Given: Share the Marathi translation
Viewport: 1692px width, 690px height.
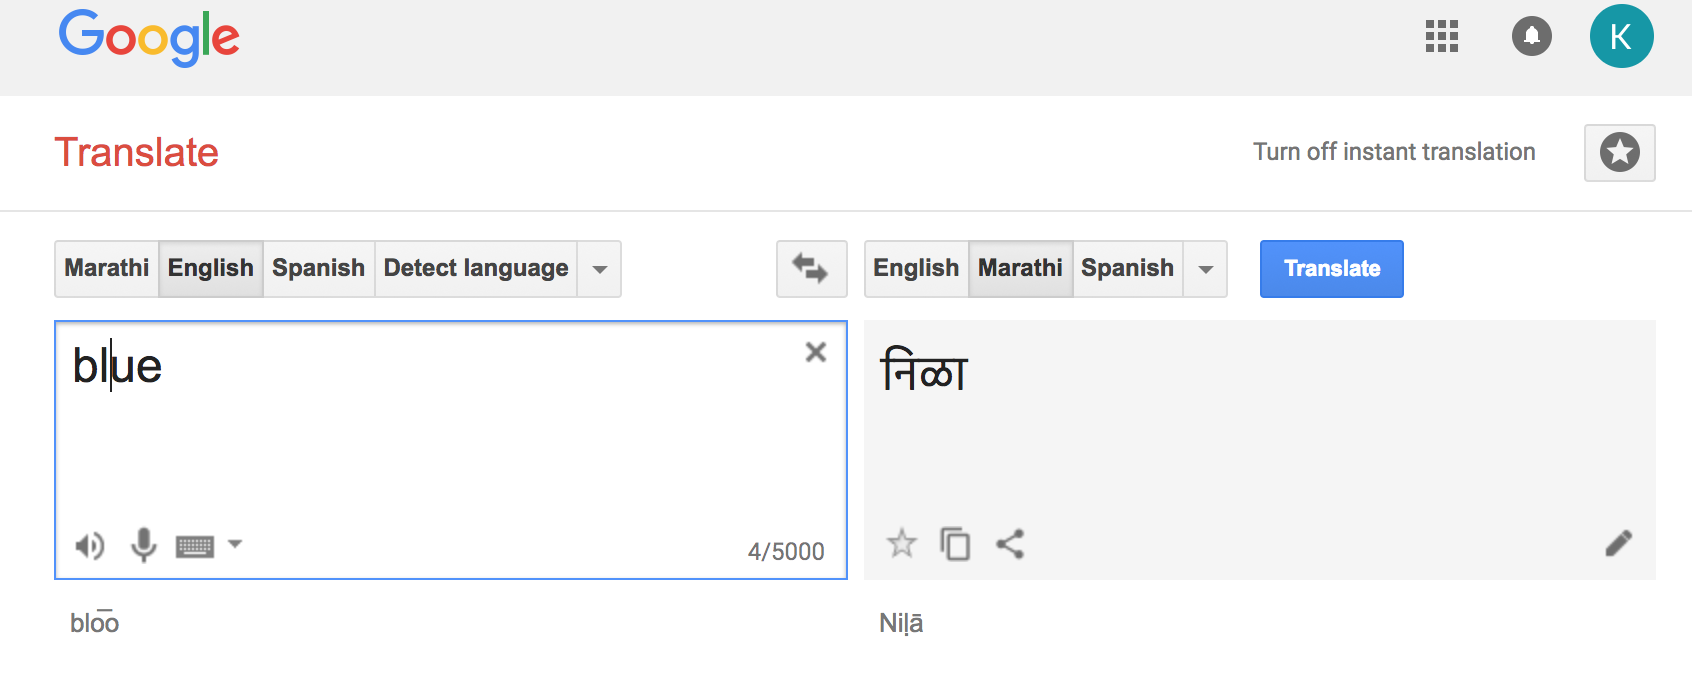Looking at the screenshot, I should (x=1010, y=544).
